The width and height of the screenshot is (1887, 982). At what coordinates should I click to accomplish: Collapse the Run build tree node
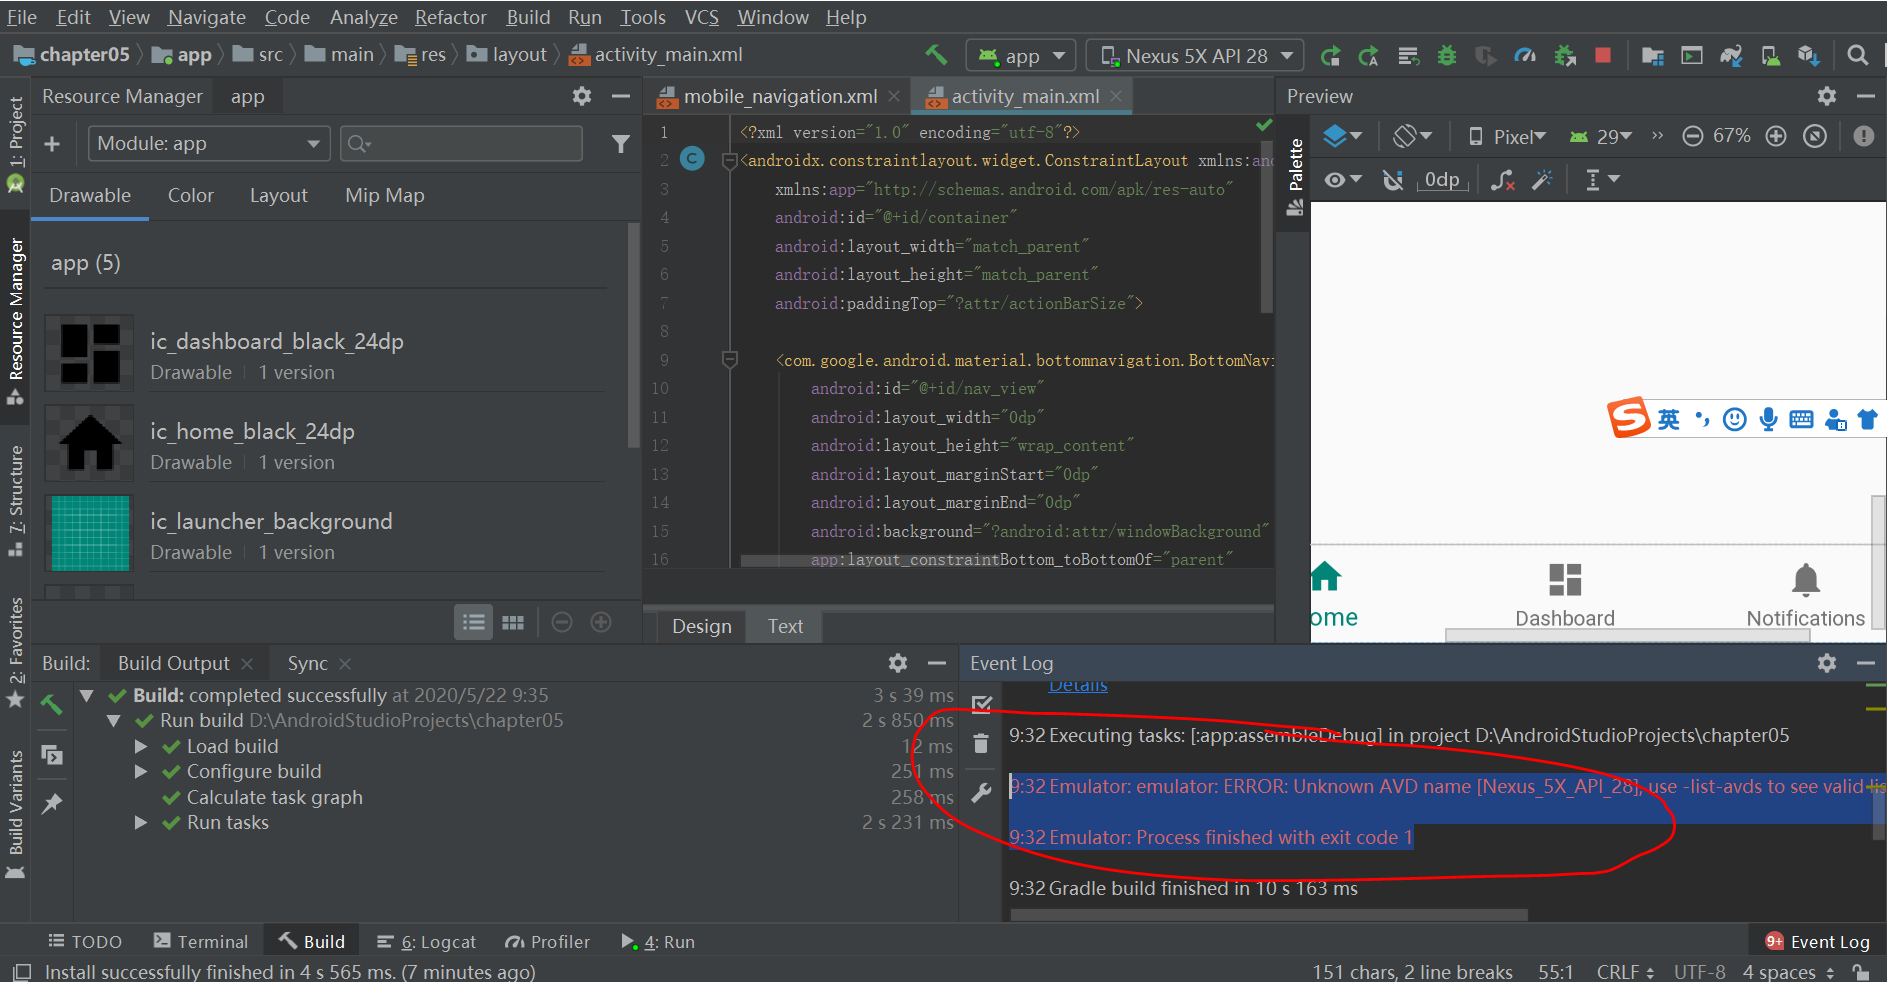[114, 721]
